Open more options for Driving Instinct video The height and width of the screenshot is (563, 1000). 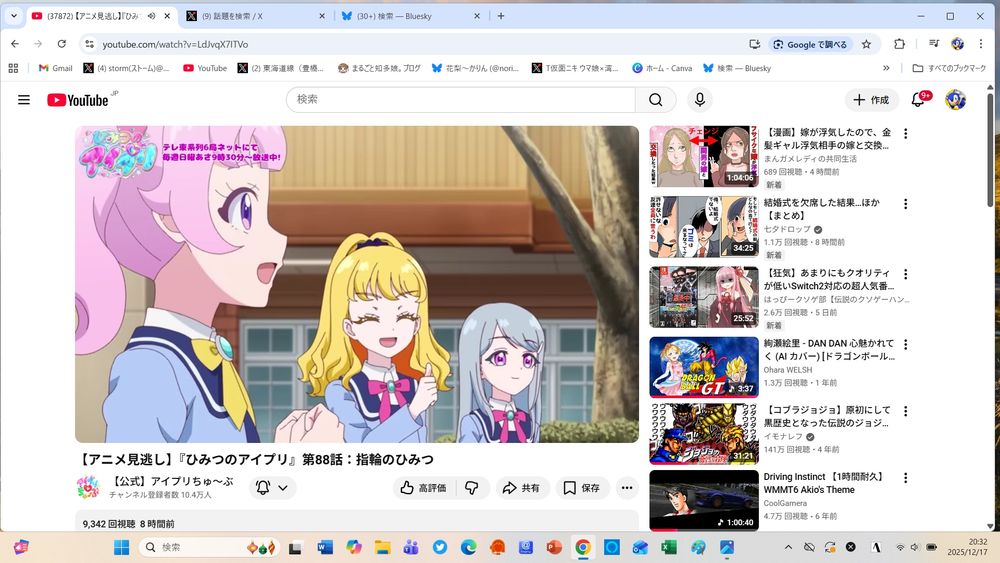(x=906, y=478)
